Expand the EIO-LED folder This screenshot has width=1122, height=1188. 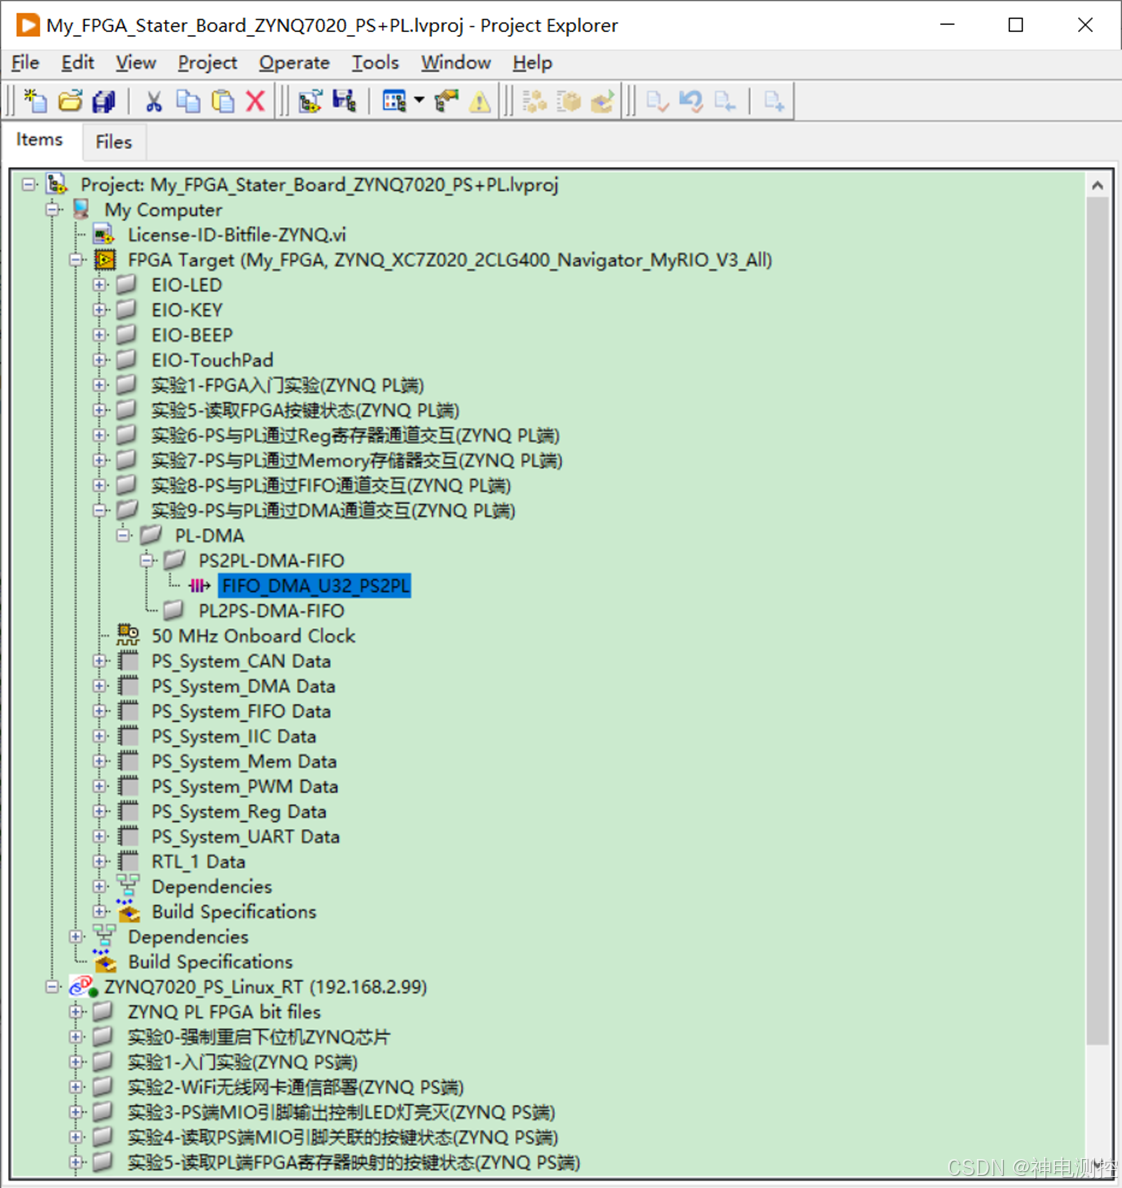(99, 285)
